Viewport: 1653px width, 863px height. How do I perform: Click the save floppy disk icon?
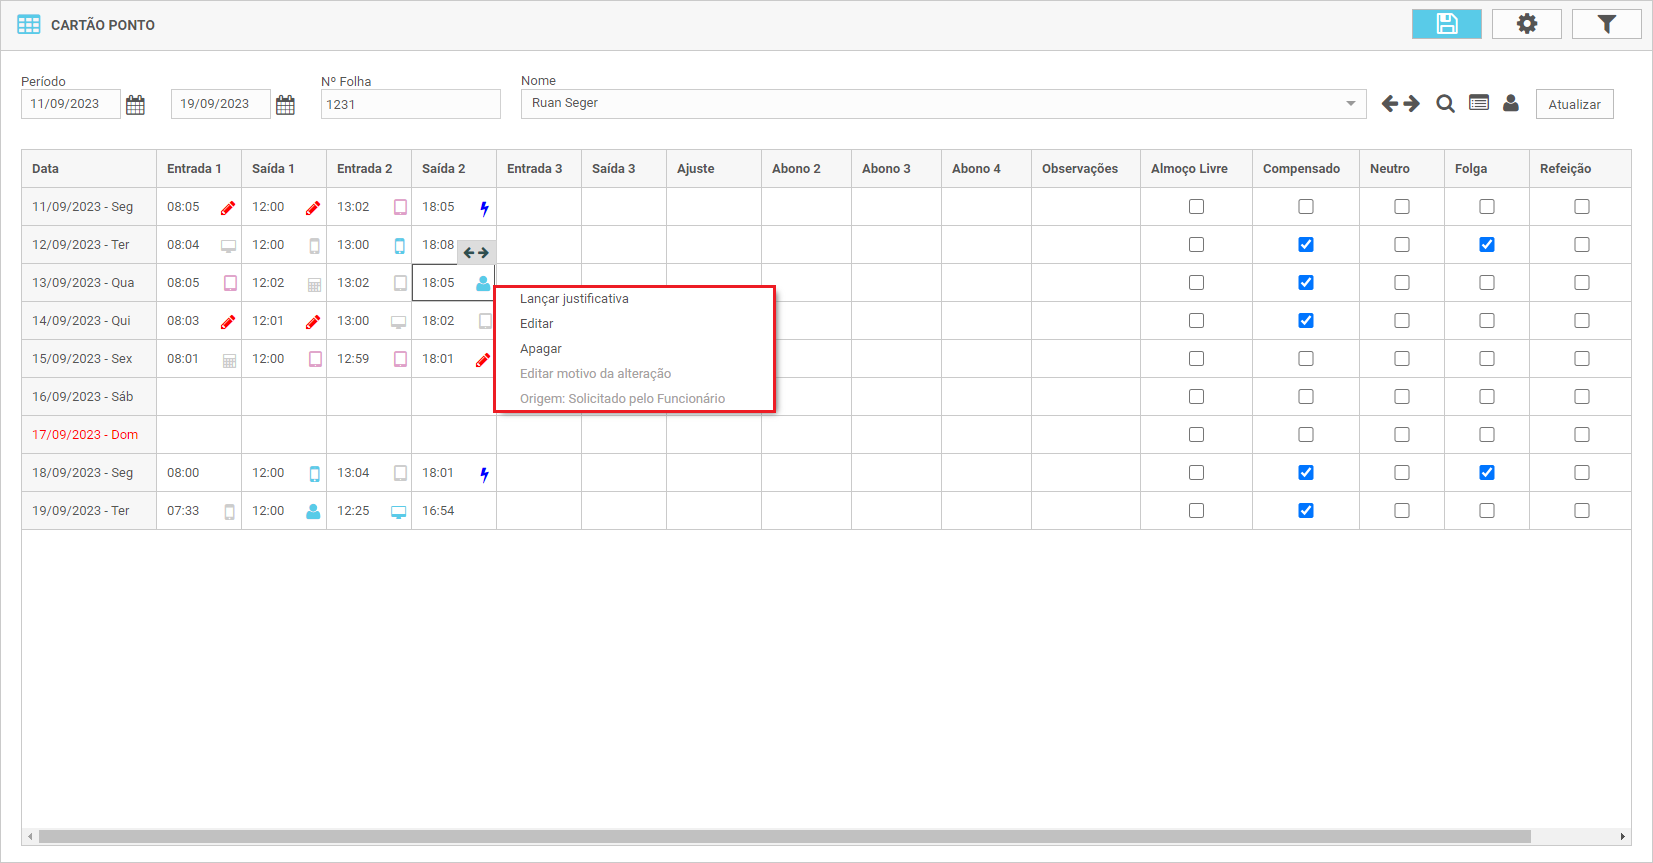[x=1446, y=24]
